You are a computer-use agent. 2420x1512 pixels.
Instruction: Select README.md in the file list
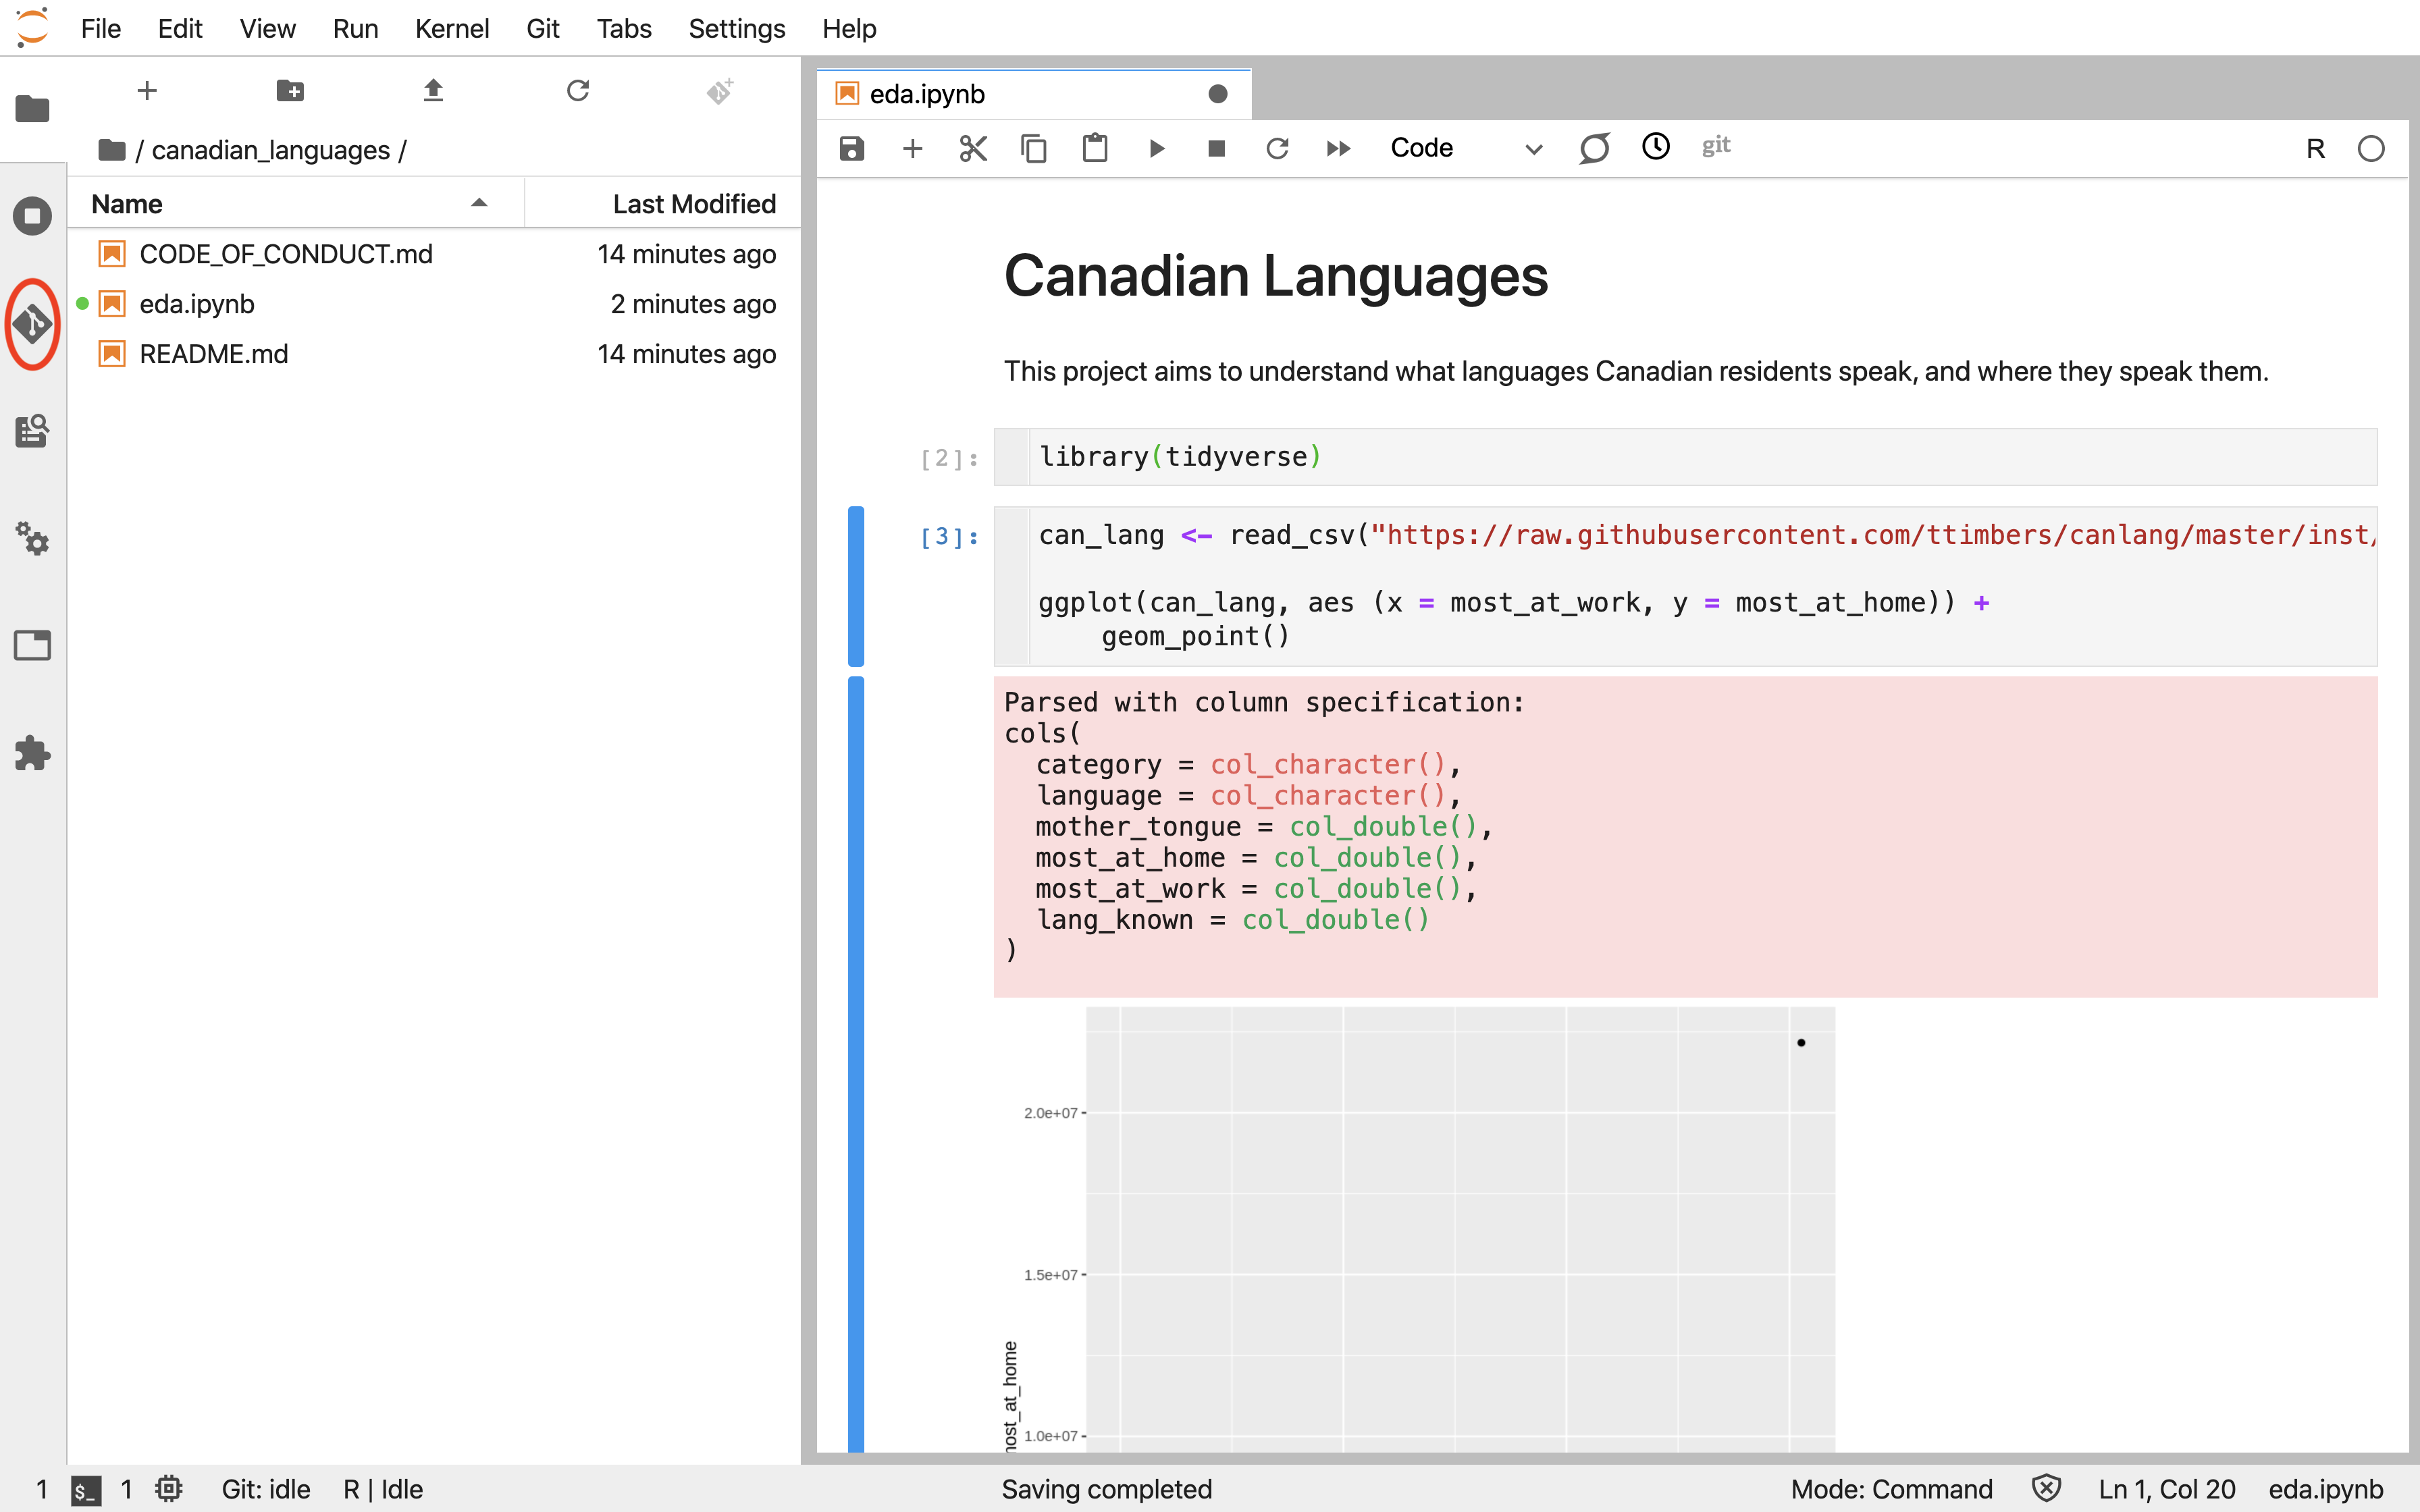coord(435,354)
